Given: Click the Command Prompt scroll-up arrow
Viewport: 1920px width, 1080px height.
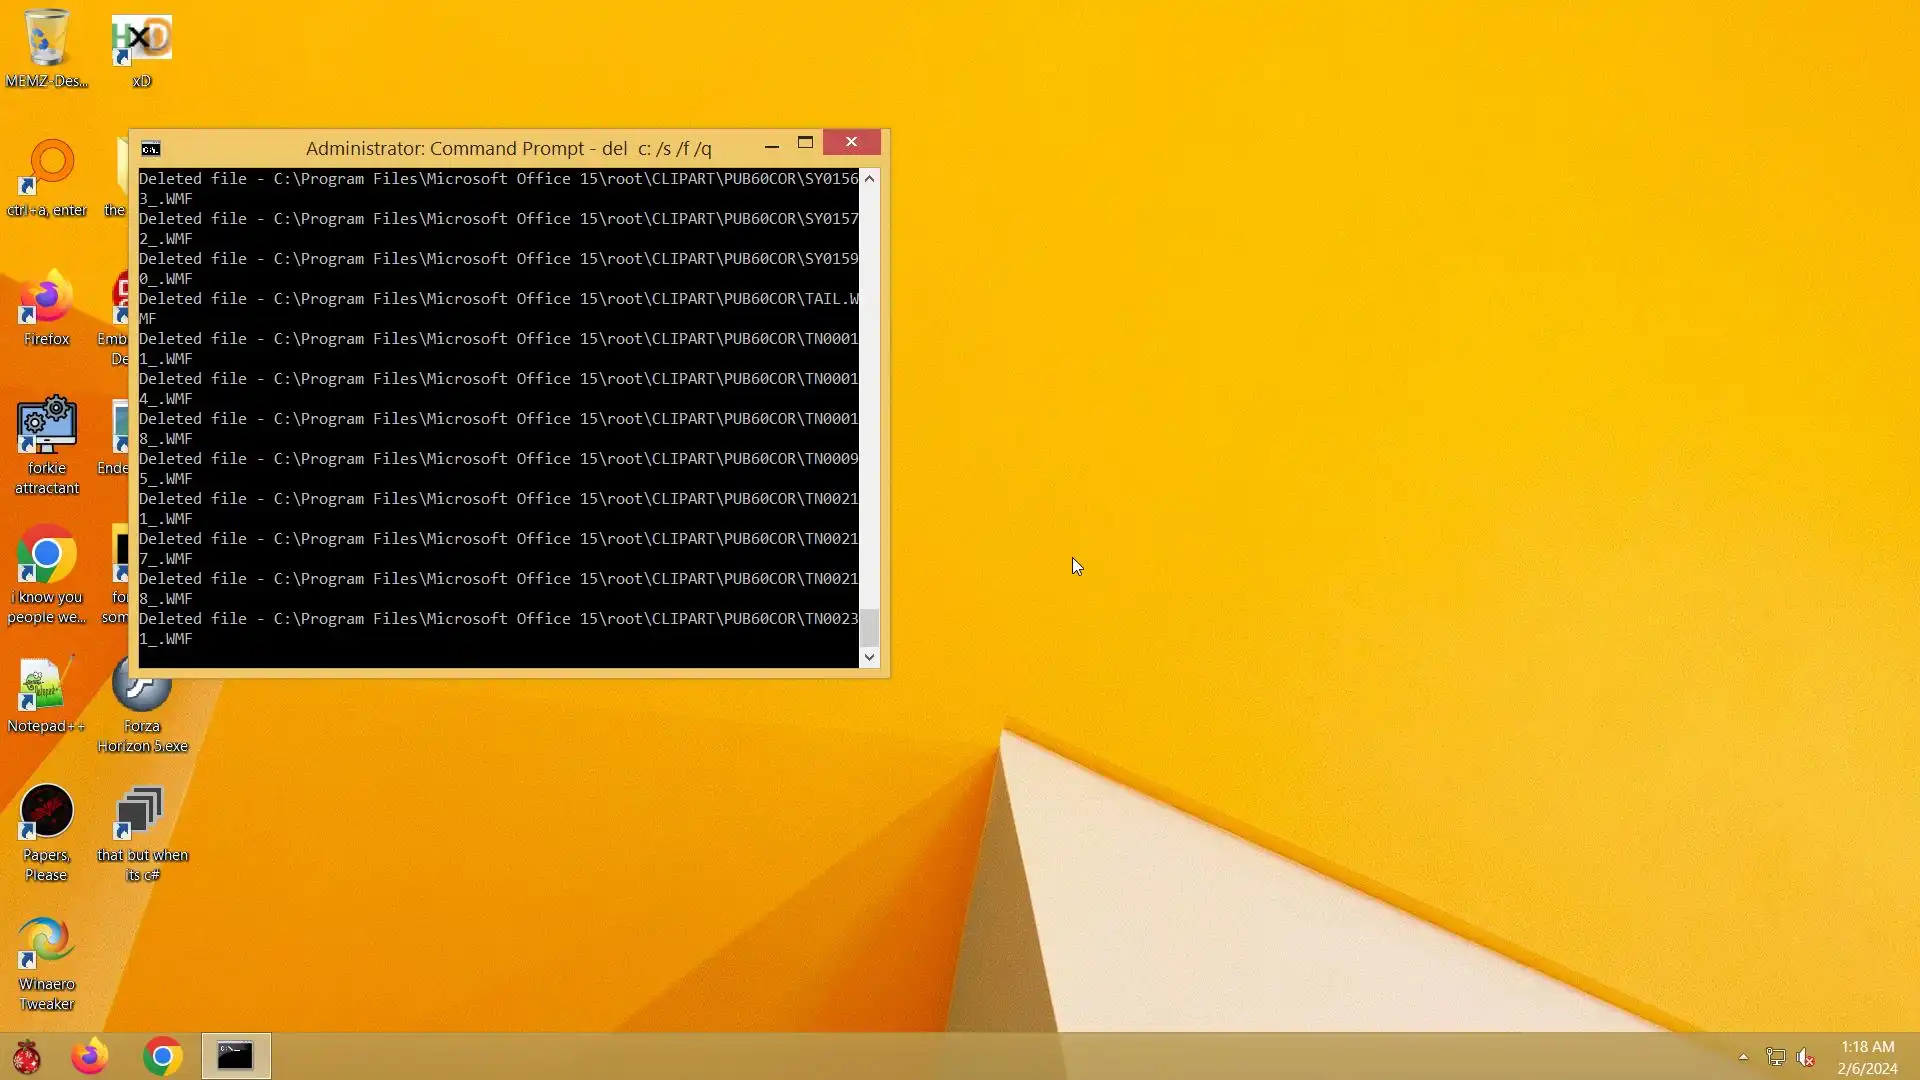Looking at the screenshot, I should point(869,178).
